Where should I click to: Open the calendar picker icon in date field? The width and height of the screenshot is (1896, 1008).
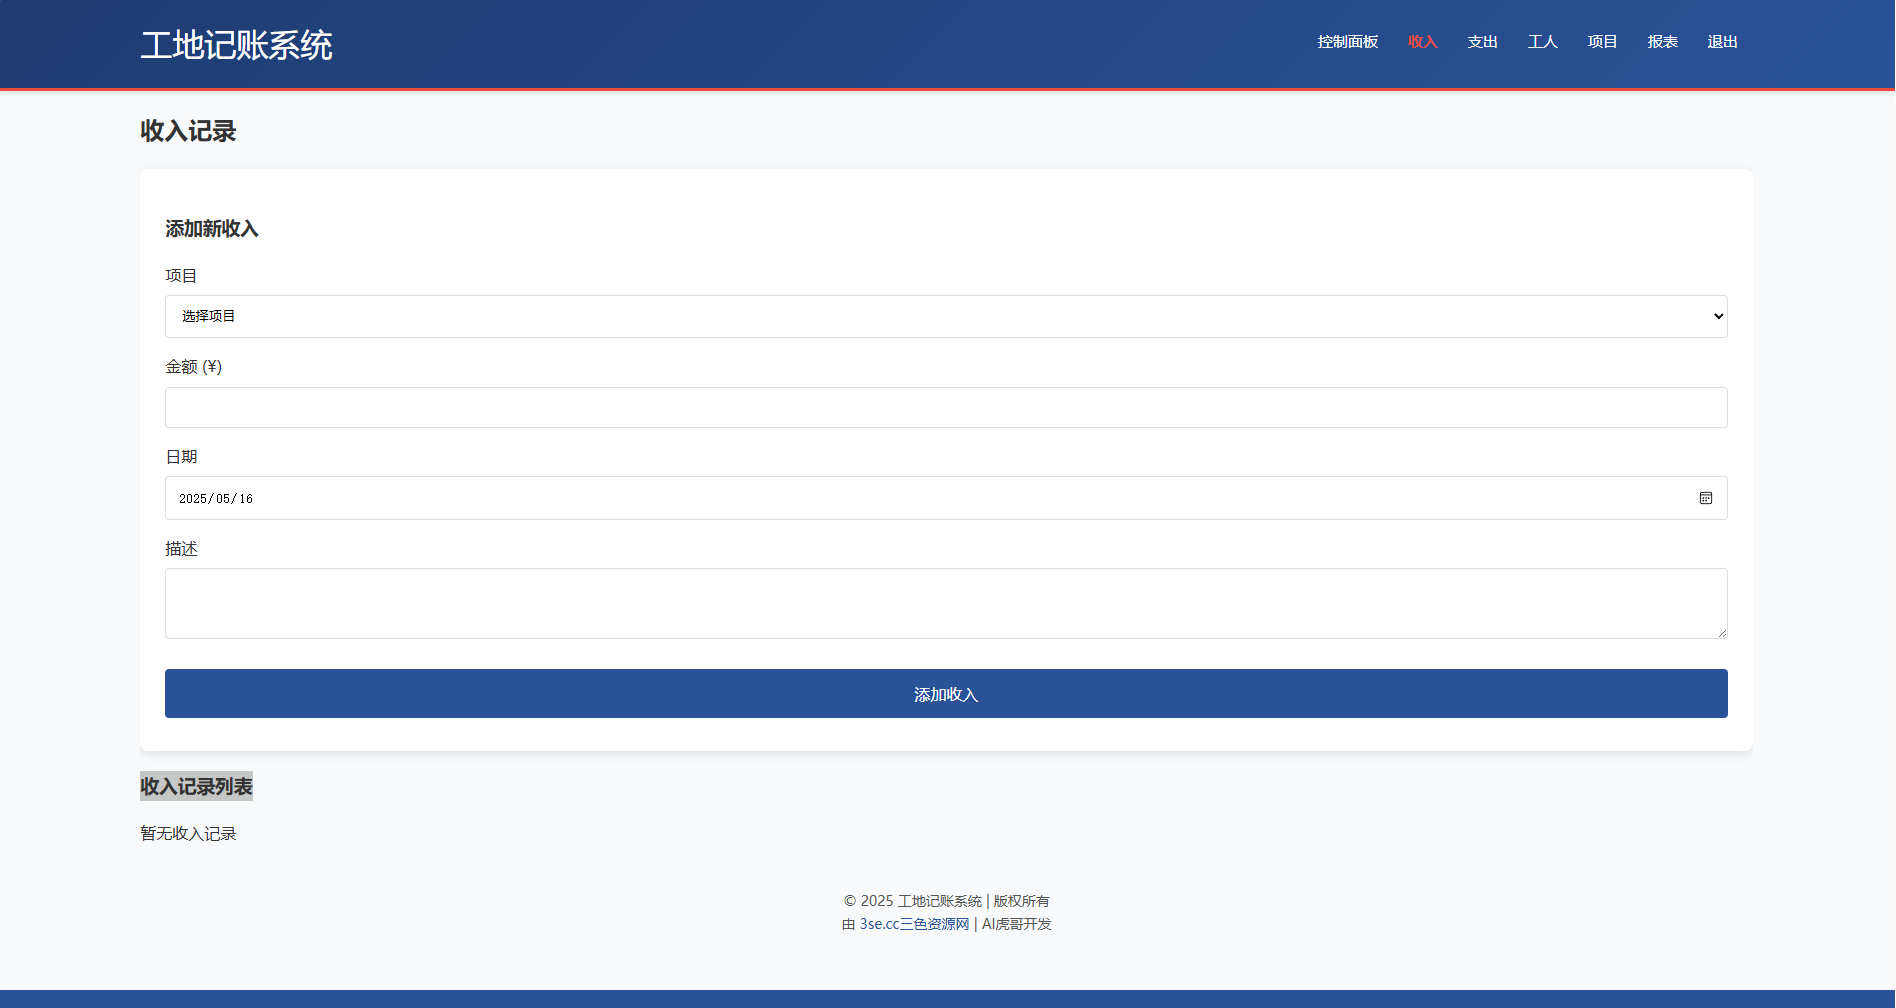(x=1705, y=498)
